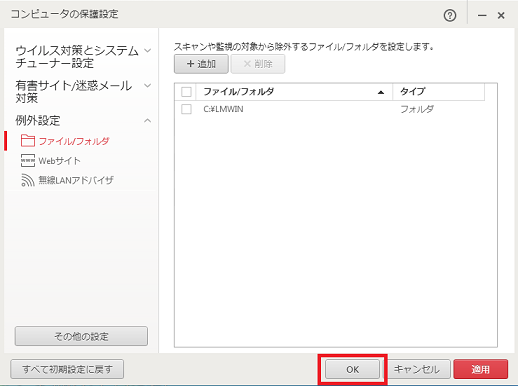Open help via question mark icon
The height and width of the screenshot is (386, 518).
pyautogui.click(x=450, y=15)
